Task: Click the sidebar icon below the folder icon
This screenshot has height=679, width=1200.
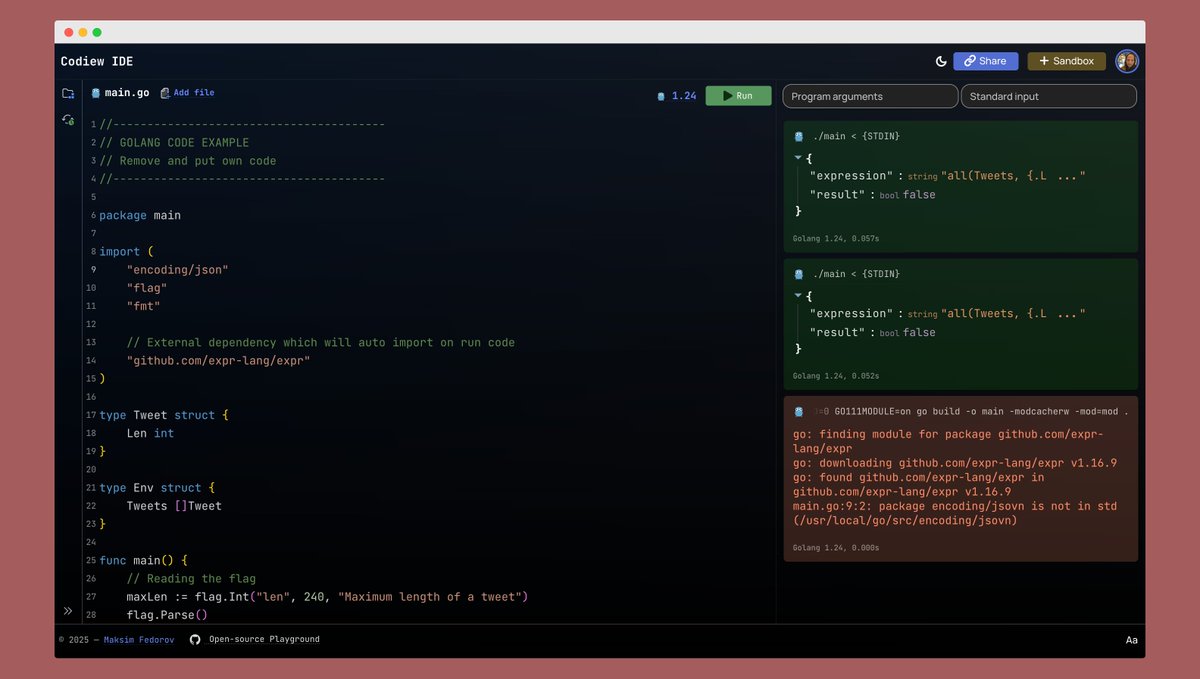Action: pyautogui.click(x=68, y=120)
